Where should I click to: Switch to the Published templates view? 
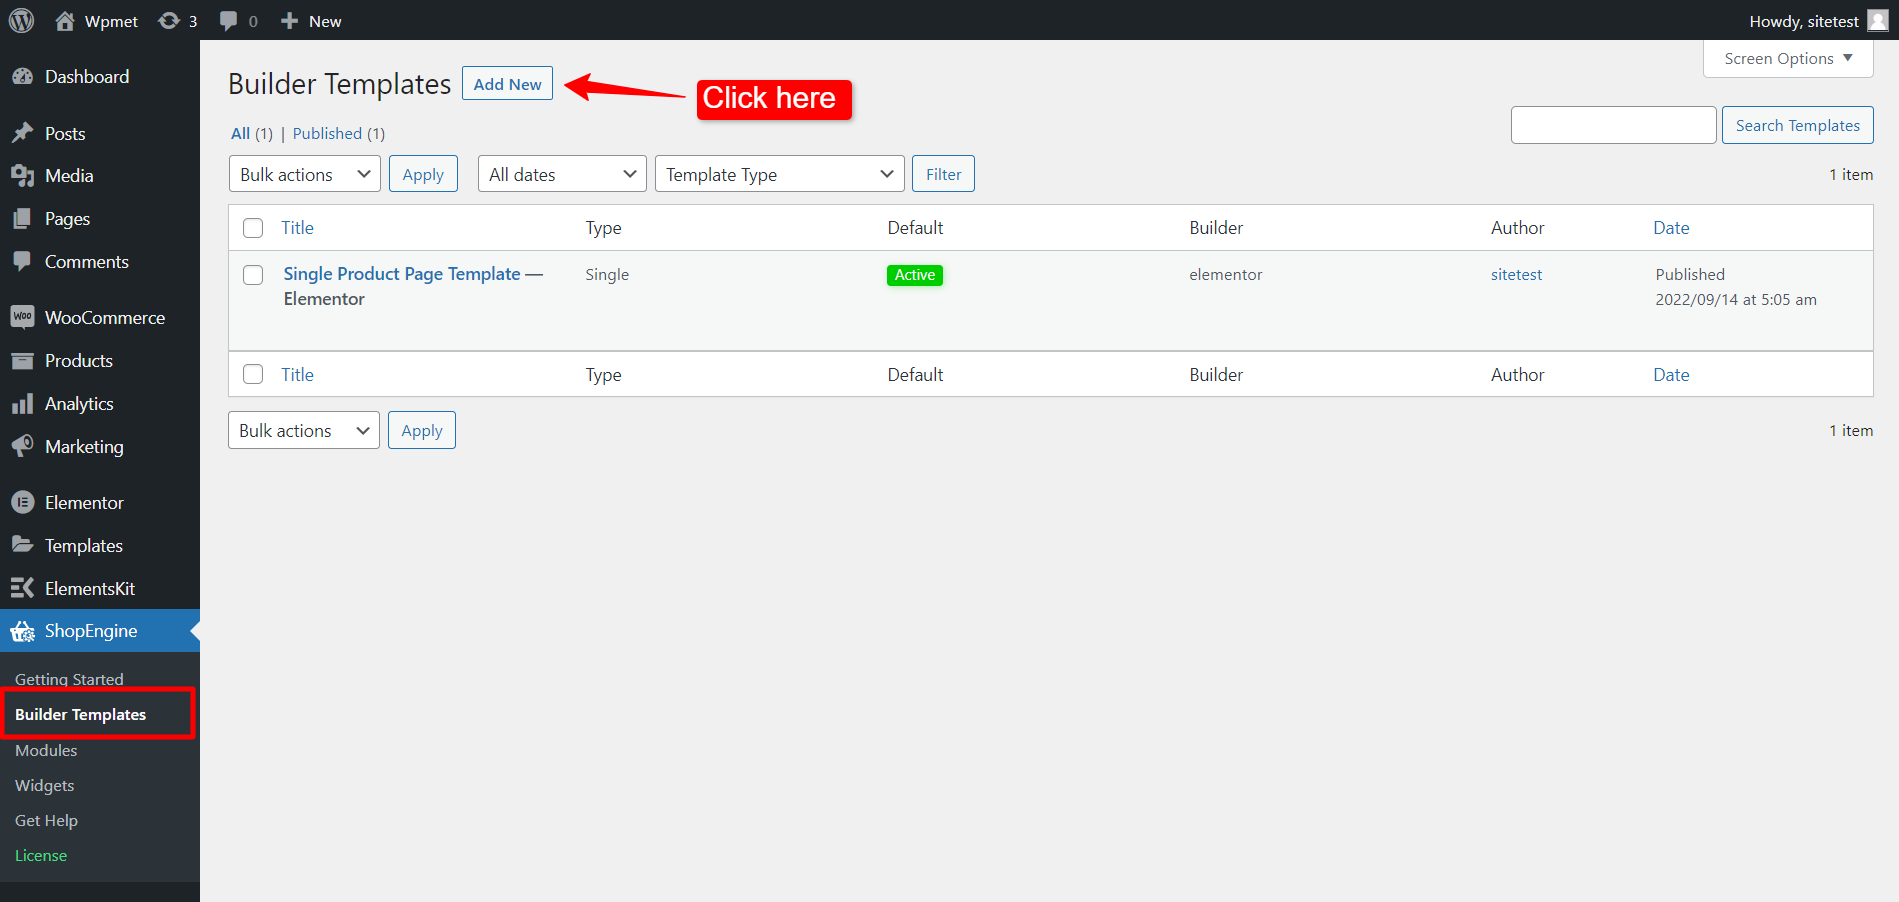pos(327,133)
